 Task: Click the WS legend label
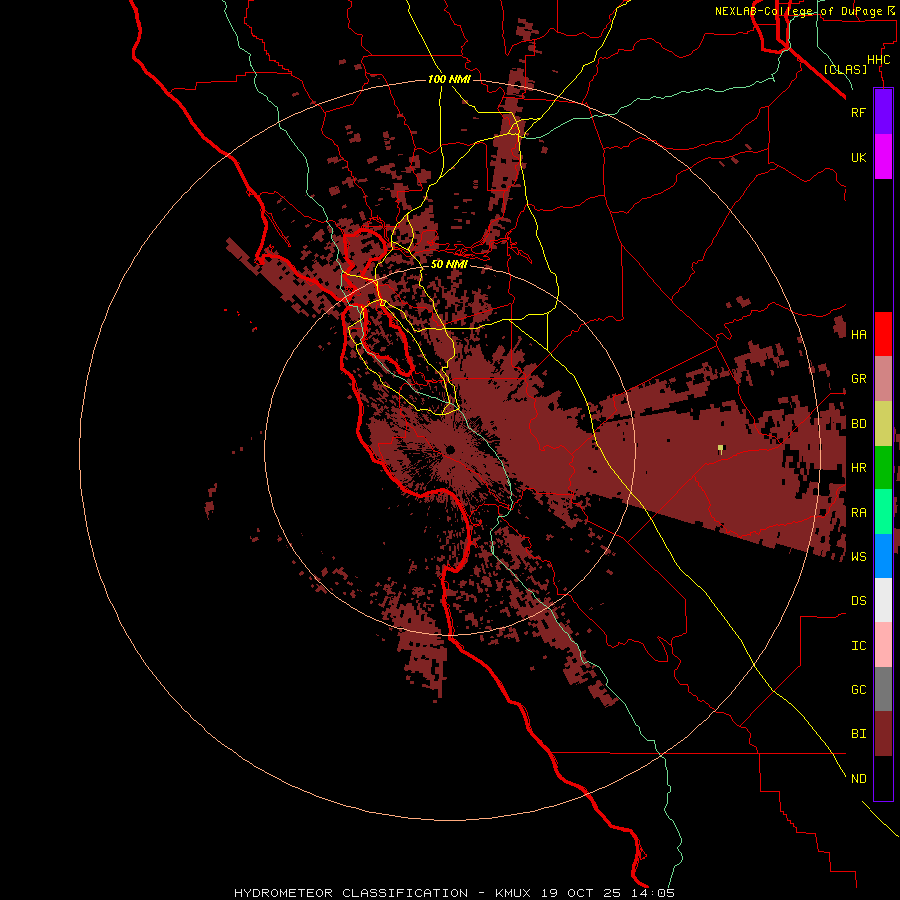(x=859, y=557)
